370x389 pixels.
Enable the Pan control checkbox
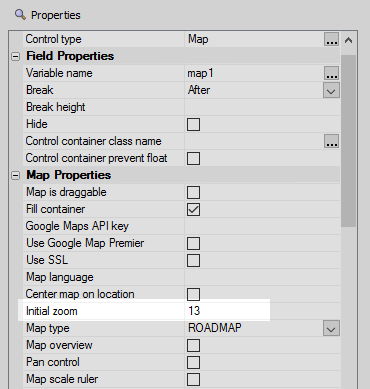194,362
